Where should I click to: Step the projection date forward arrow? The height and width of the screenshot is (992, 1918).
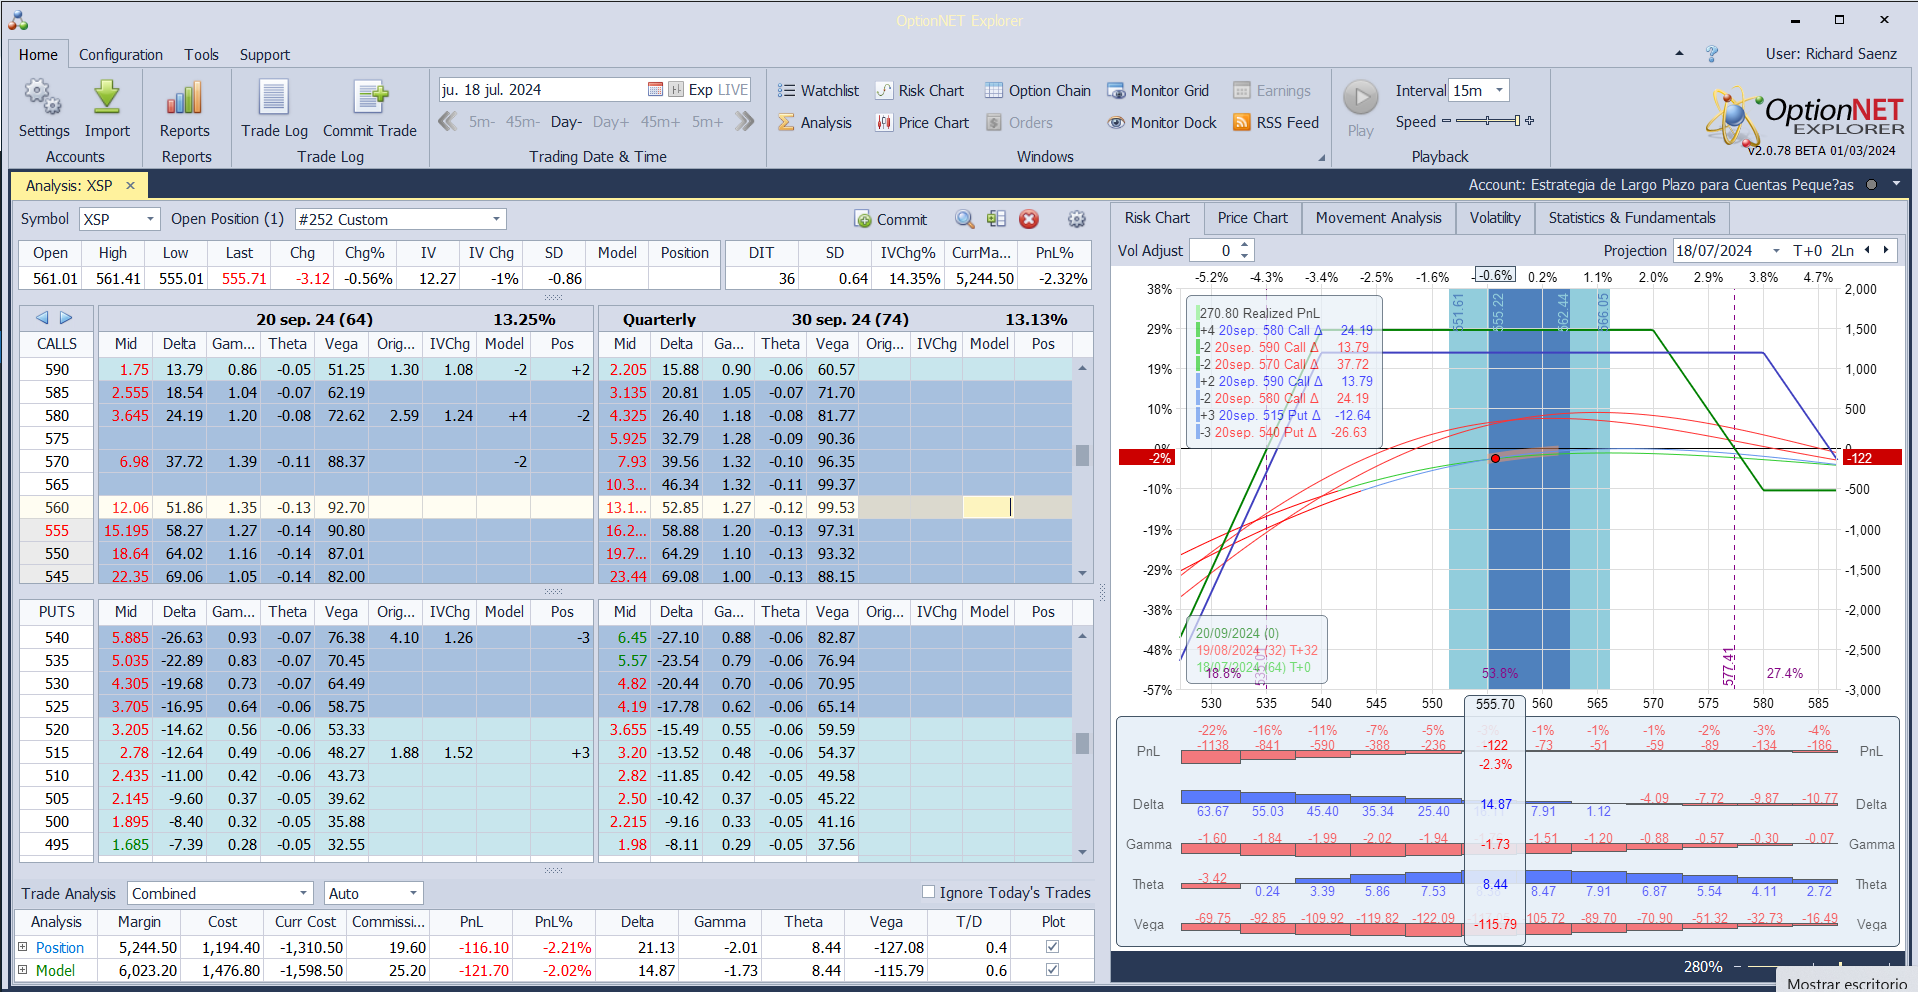[1886, 250]
